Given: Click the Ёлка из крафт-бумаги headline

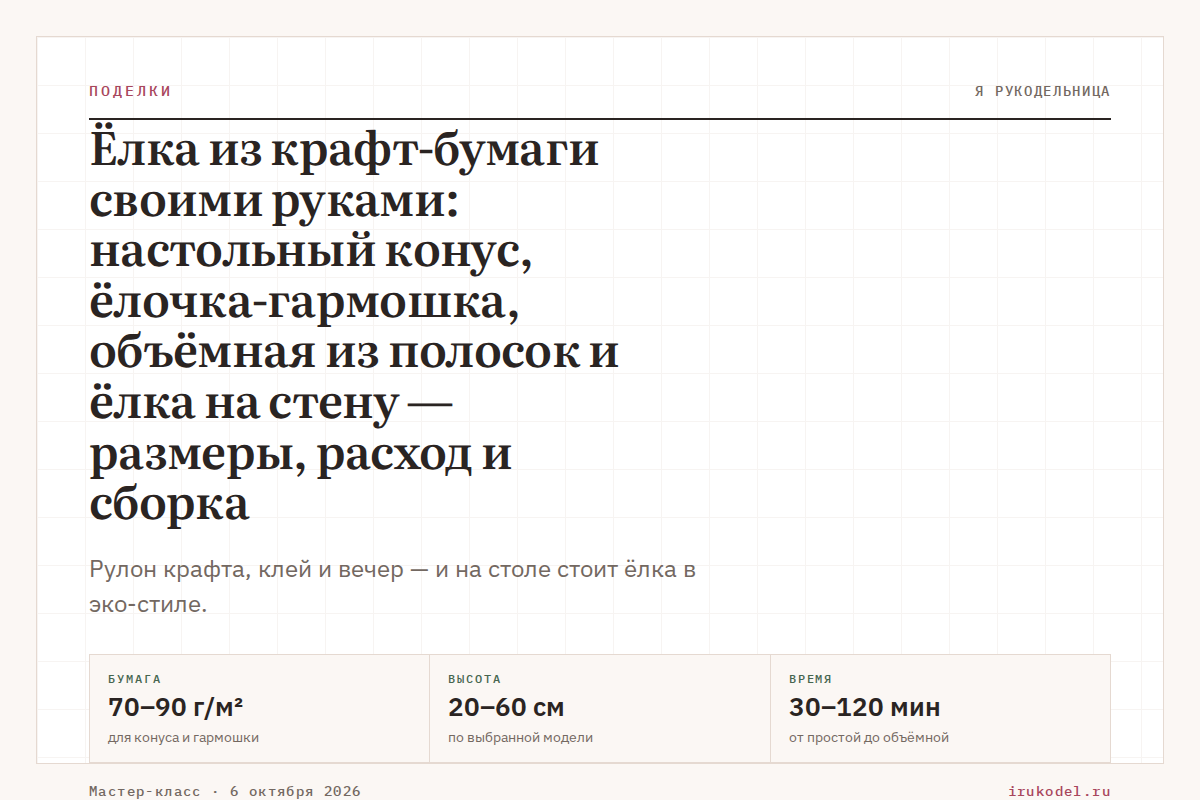Looking at the screenshot, I should 354,328.
